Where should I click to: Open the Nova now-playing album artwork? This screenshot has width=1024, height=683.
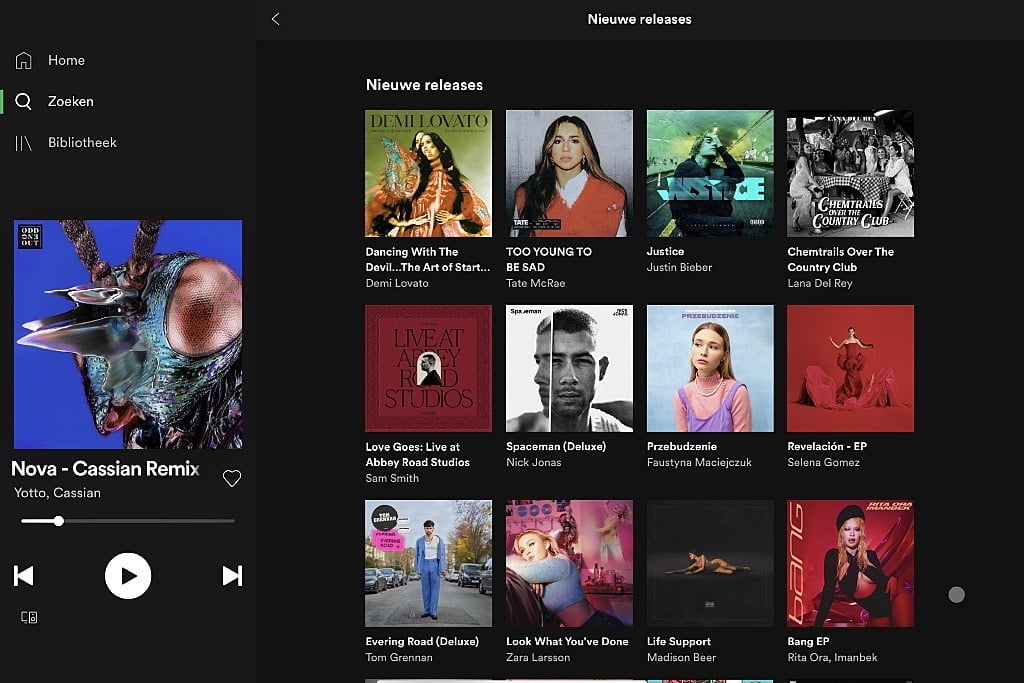point(128,334)
